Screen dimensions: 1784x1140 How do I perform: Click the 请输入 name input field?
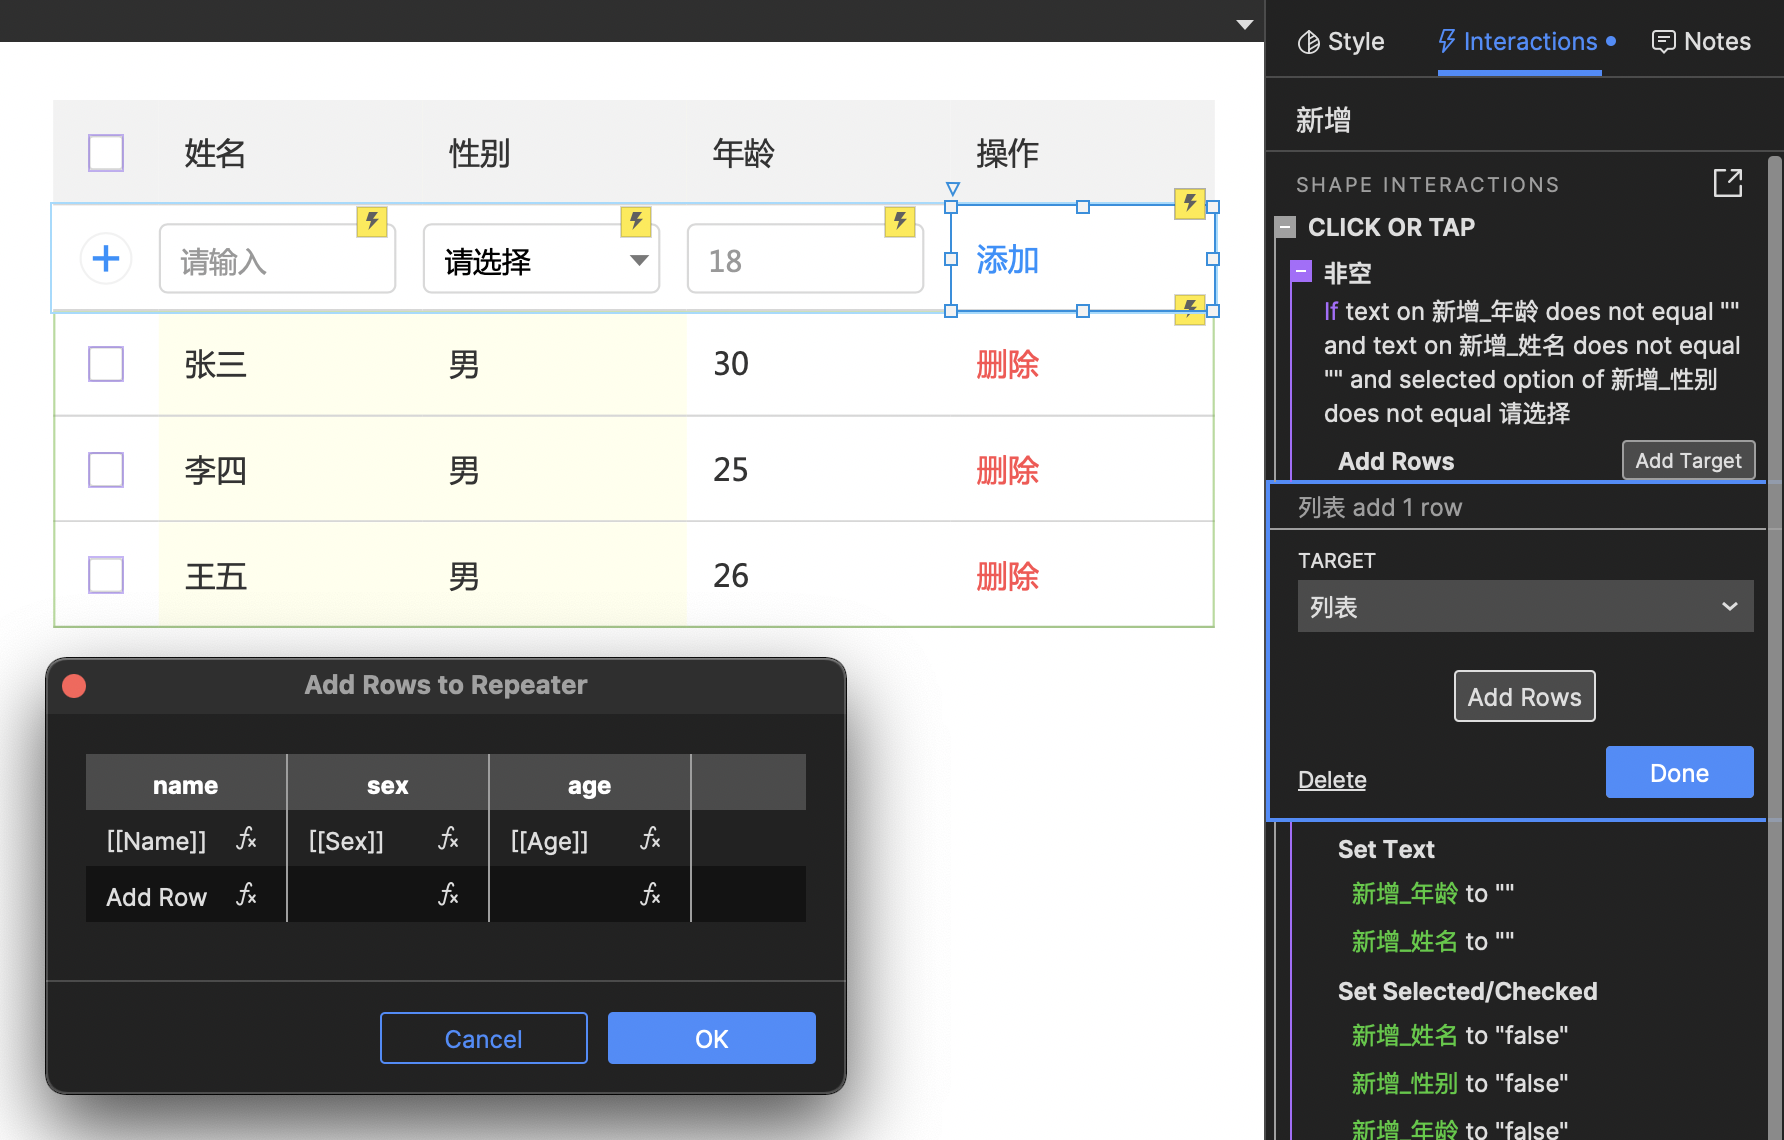pos(277,259)
